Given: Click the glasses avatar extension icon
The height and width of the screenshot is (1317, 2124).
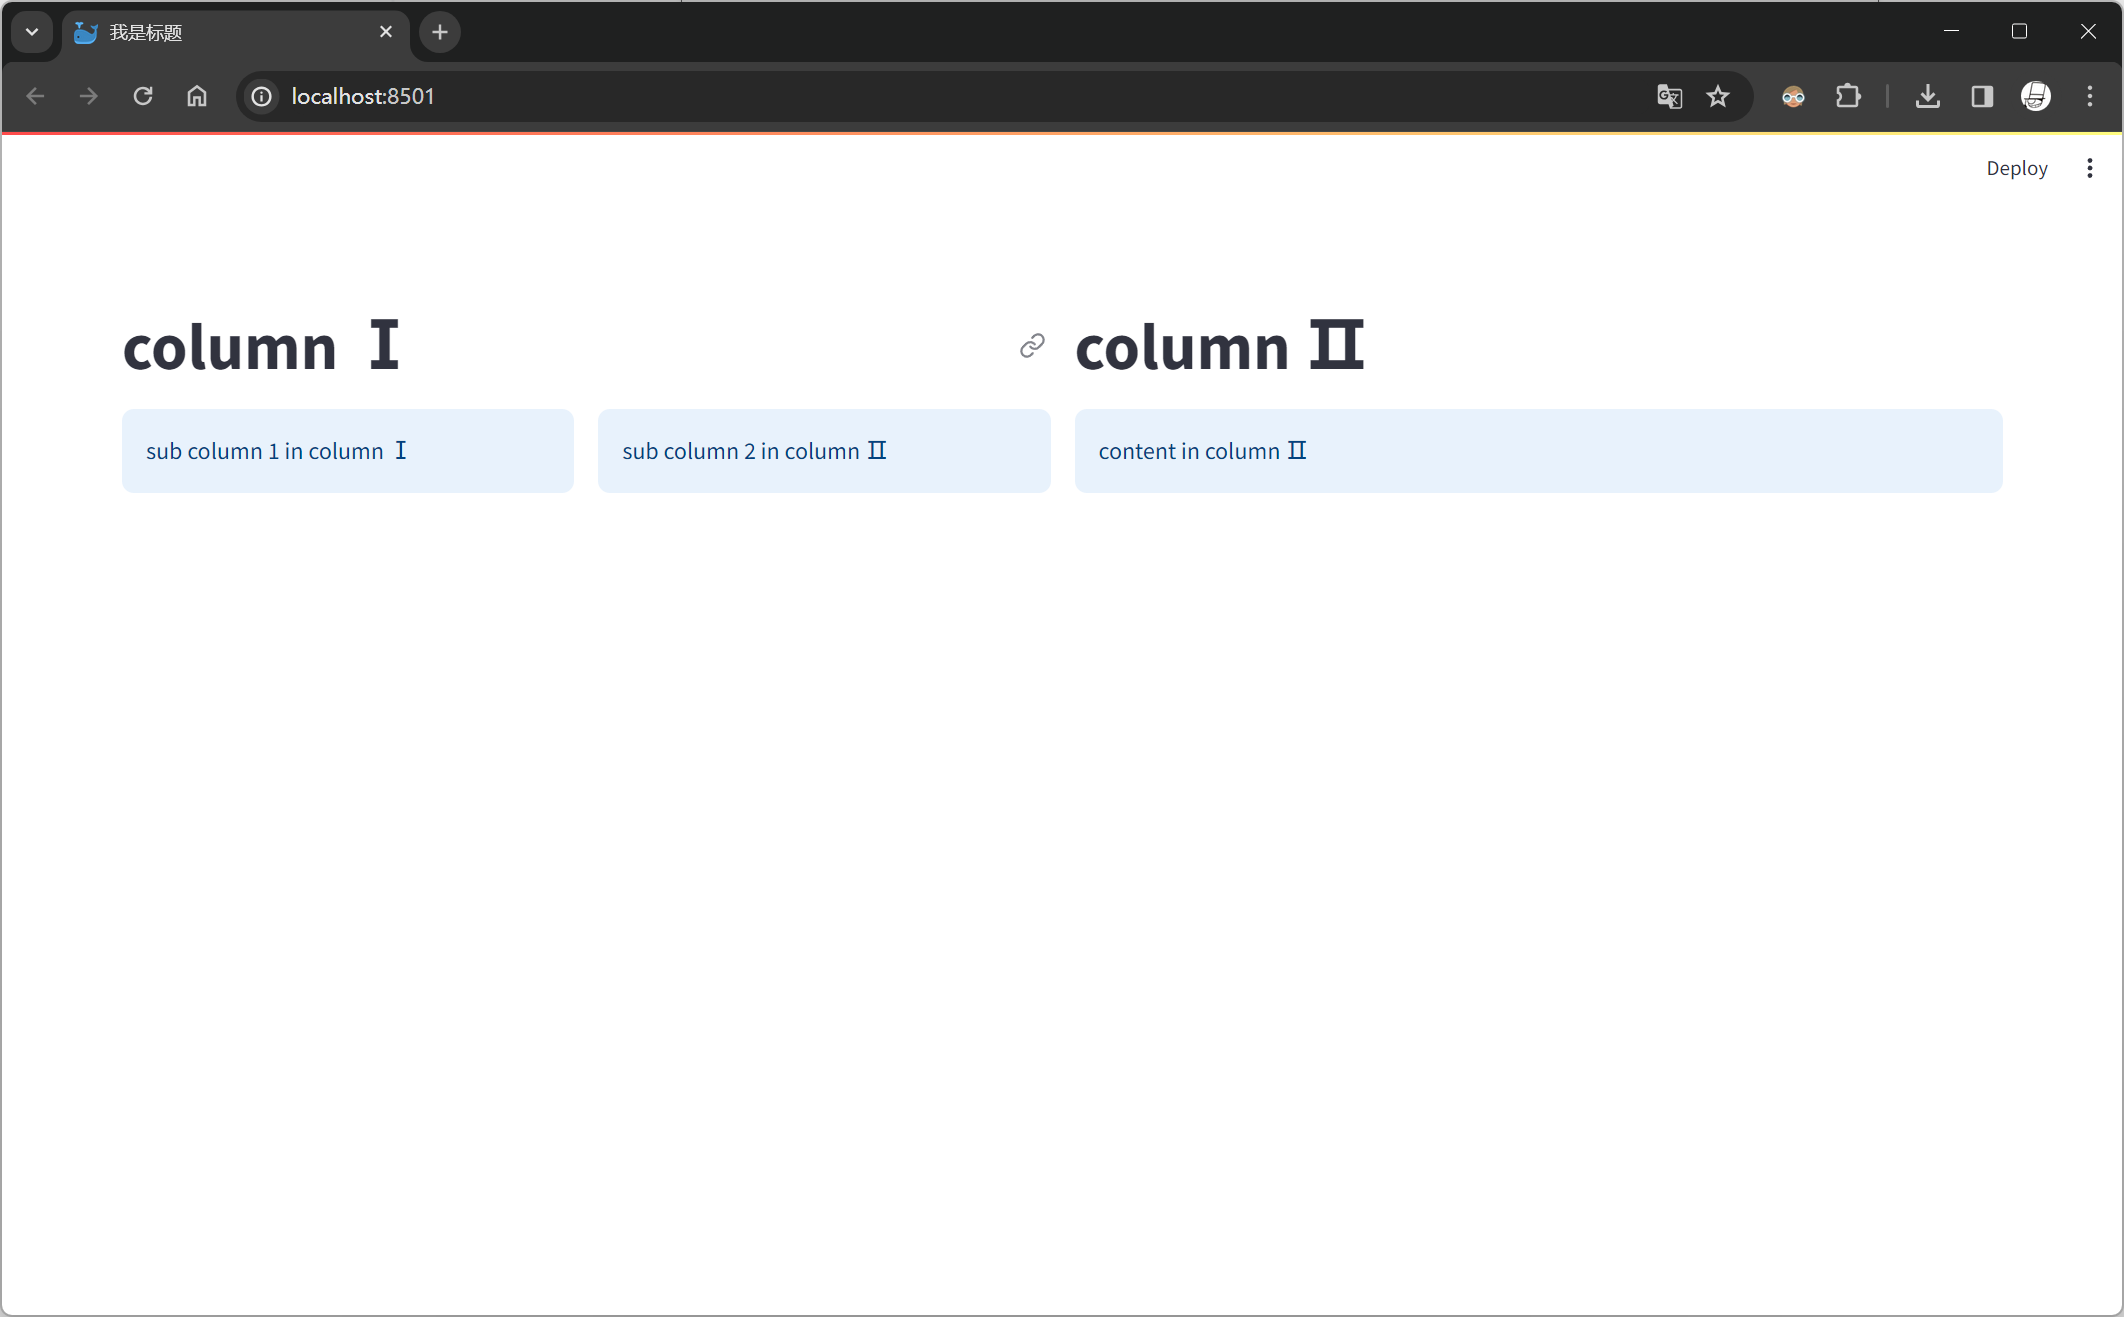Looking at the screenshot, I should click(1793, 96).
